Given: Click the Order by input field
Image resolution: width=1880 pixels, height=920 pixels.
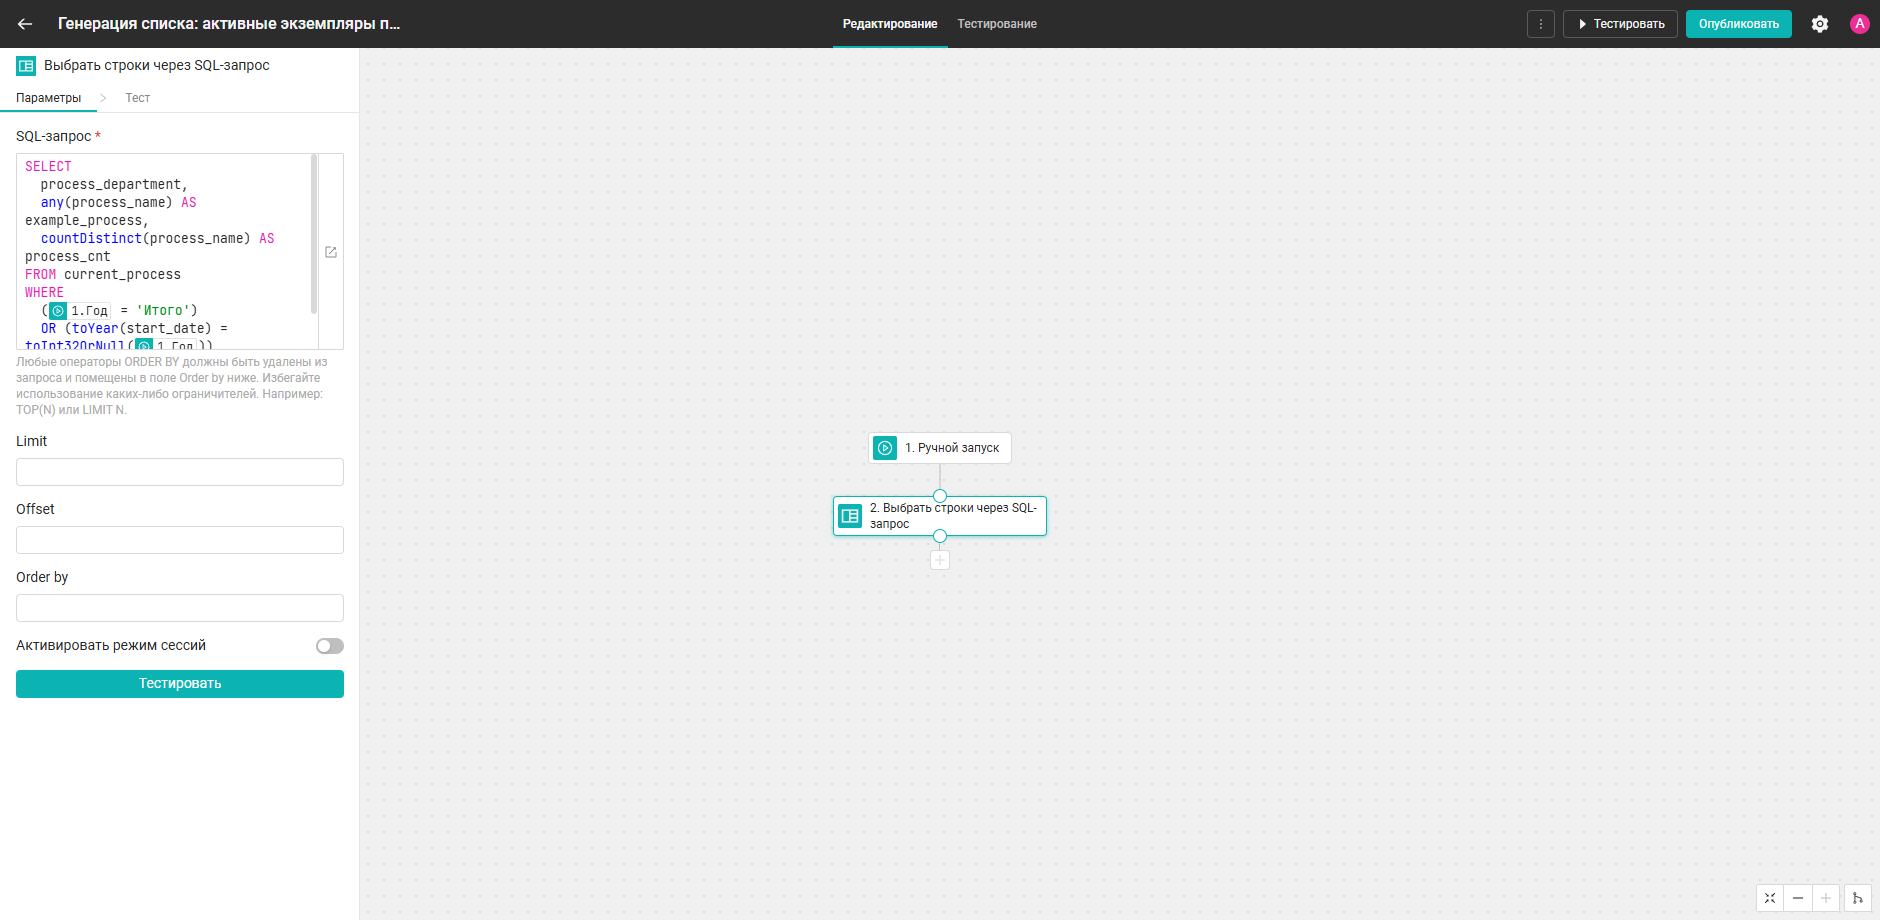Looking at the screenshot, I should tap(180, 608).
